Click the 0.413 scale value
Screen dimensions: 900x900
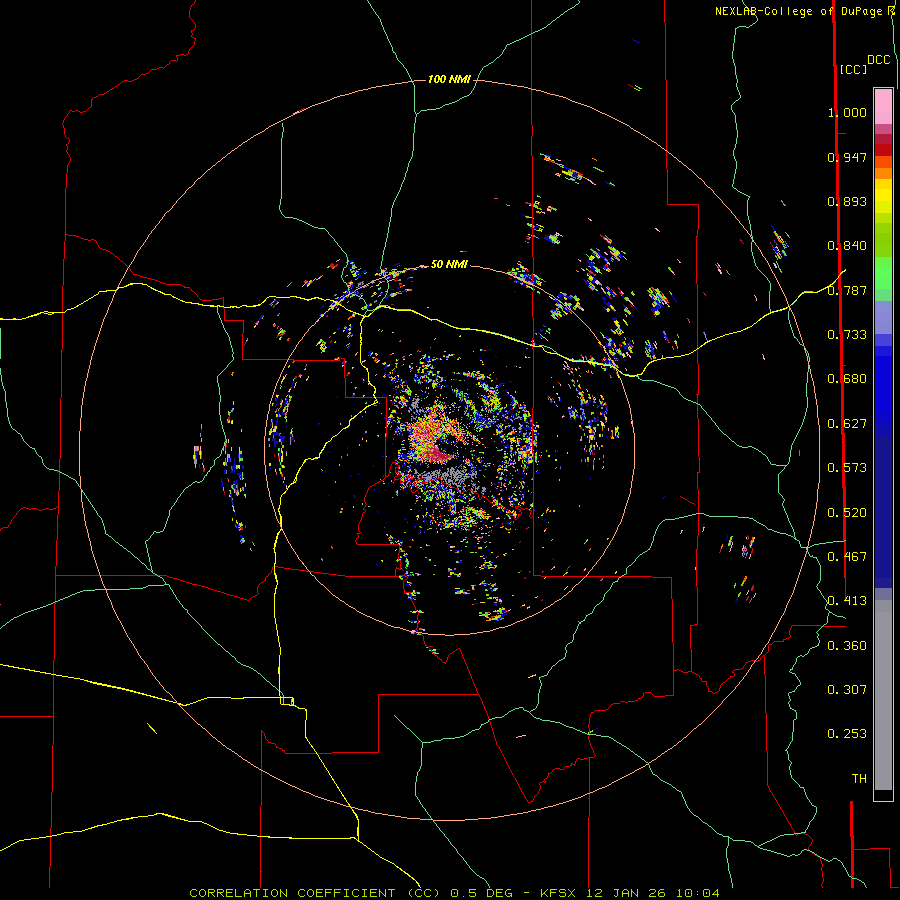point(847,601)
